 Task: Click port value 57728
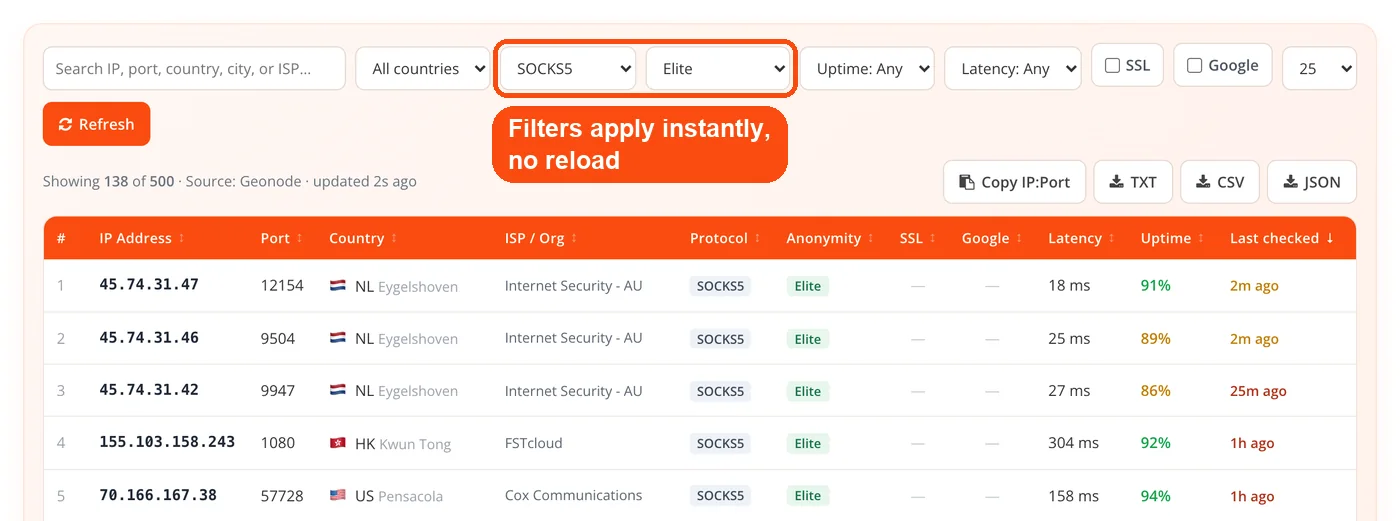(282, 496)
